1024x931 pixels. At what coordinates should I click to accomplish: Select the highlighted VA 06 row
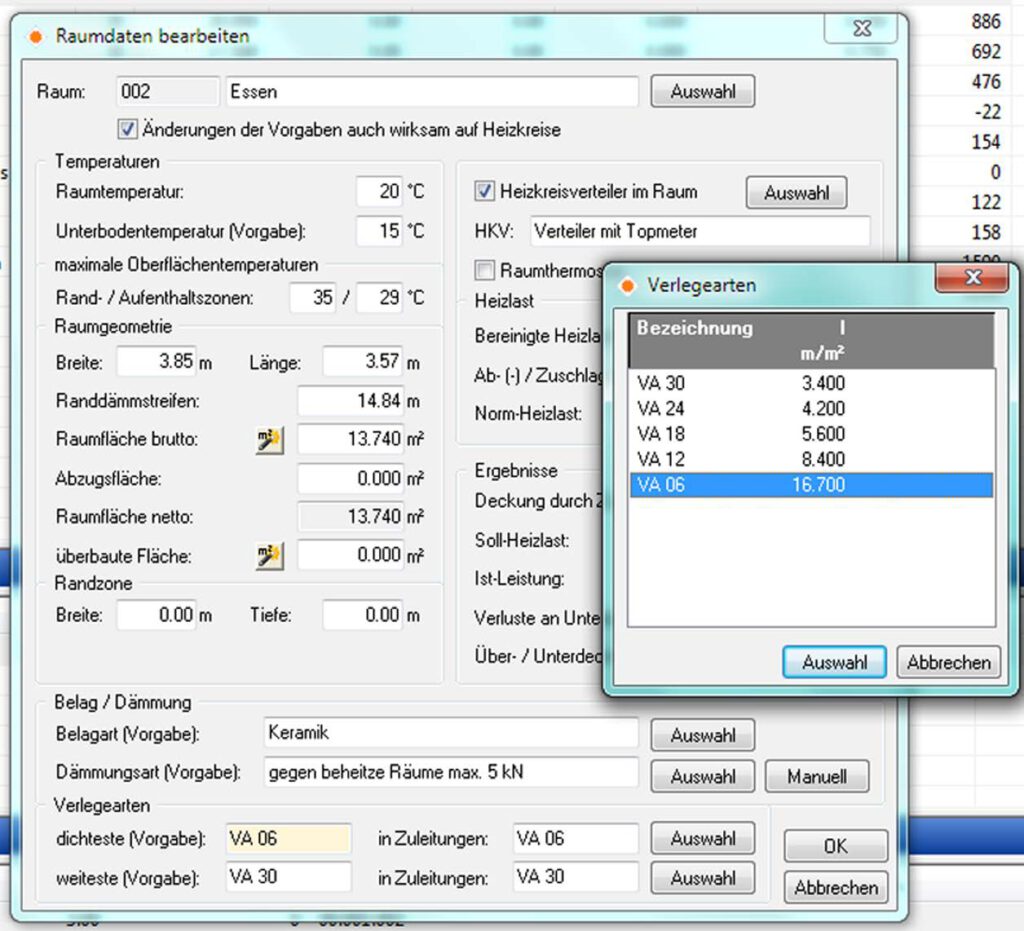(x=810, y=484)
